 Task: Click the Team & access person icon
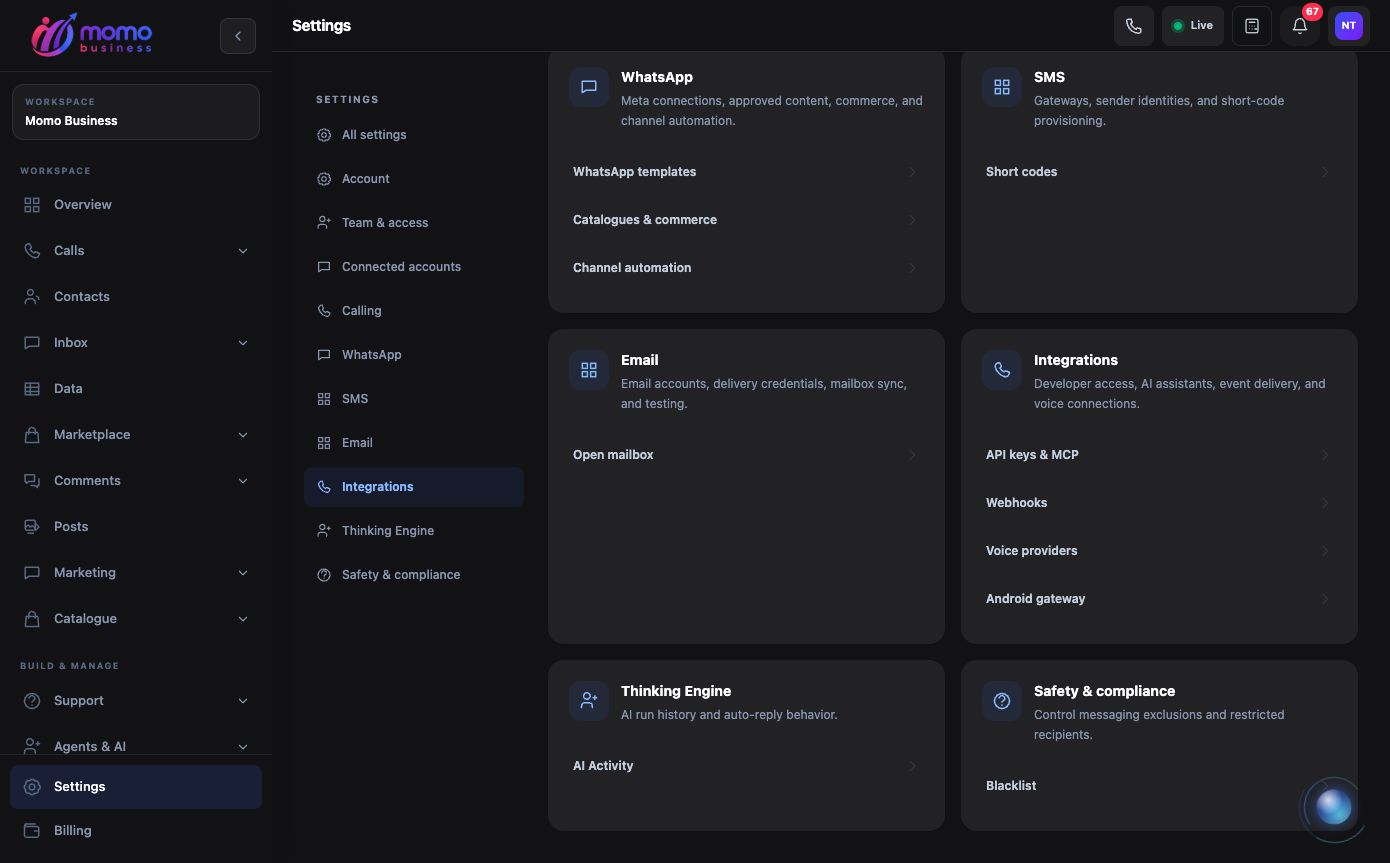point(324,223)
